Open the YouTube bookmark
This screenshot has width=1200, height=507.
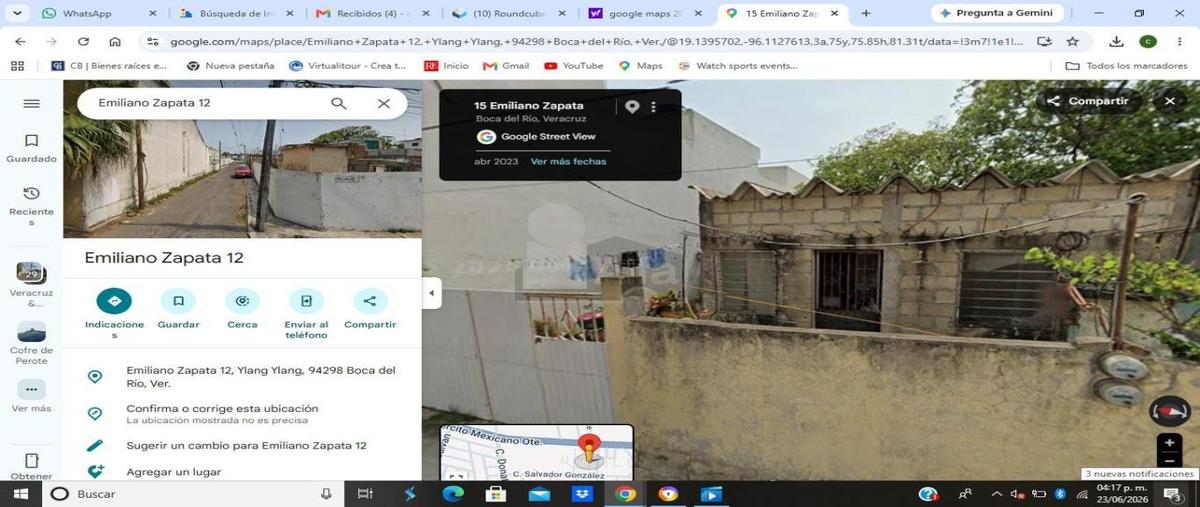573,66
